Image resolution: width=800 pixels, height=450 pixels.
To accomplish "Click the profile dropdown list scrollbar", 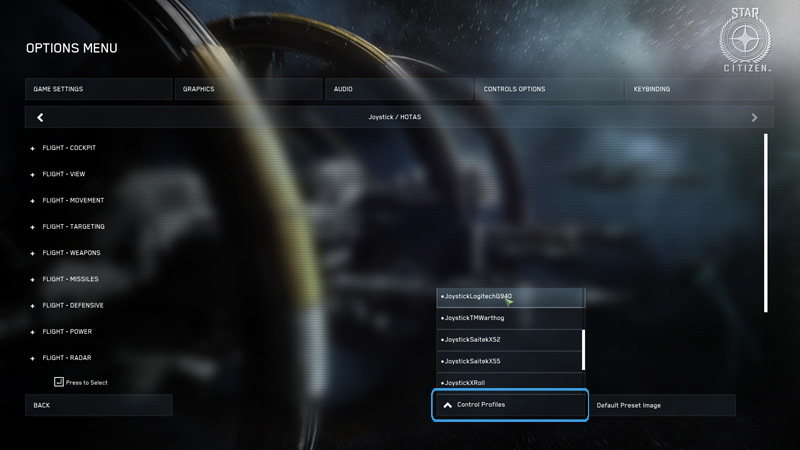I will [583, 350].
